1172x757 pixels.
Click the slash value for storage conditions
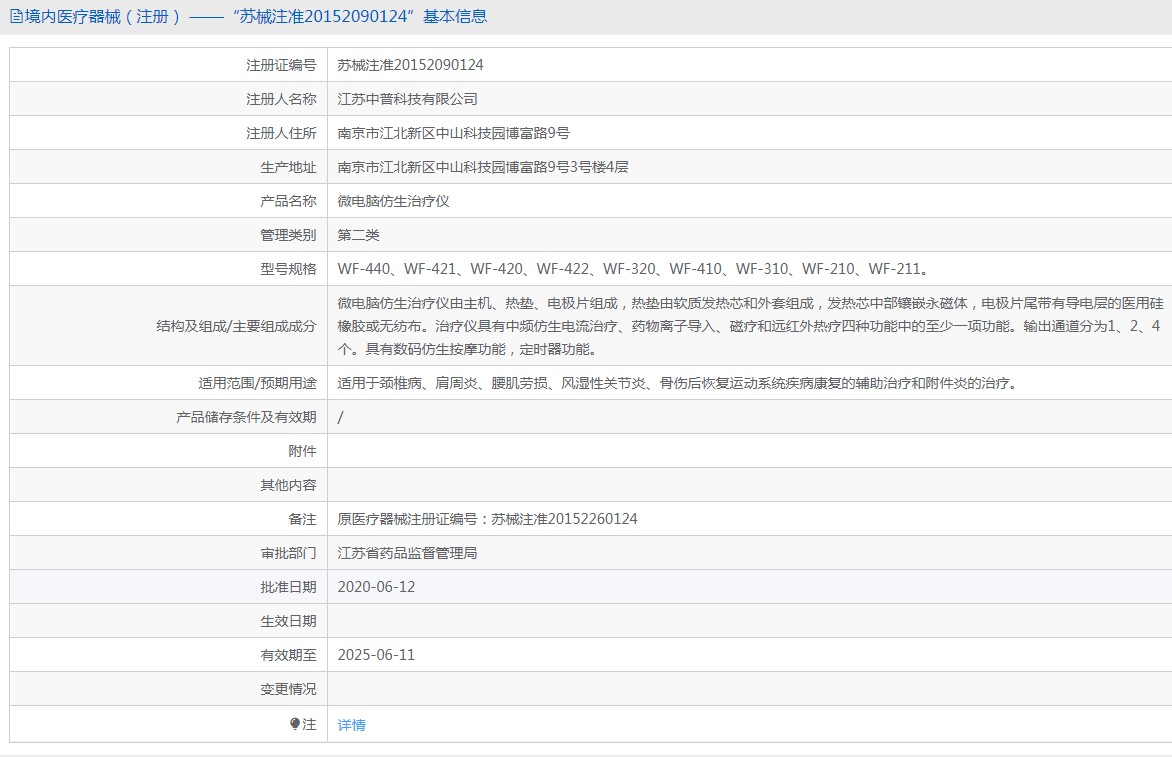tap(341, 417)
